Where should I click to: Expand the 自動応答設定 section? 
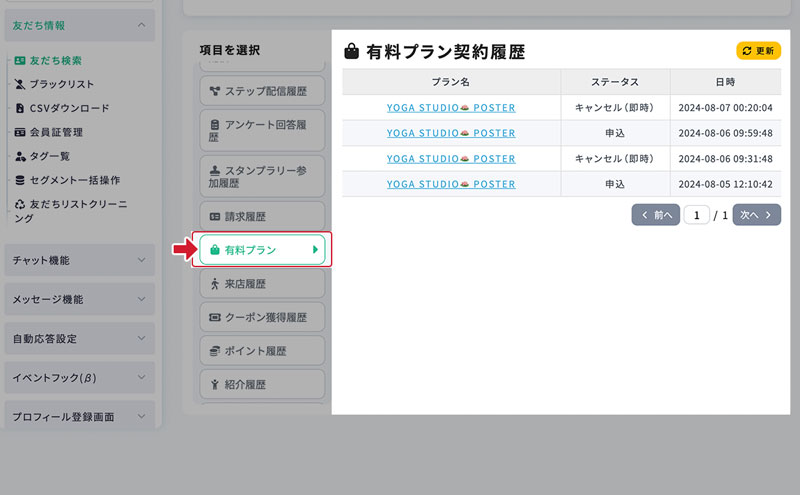pyautogui.click(x=141, y=338)
